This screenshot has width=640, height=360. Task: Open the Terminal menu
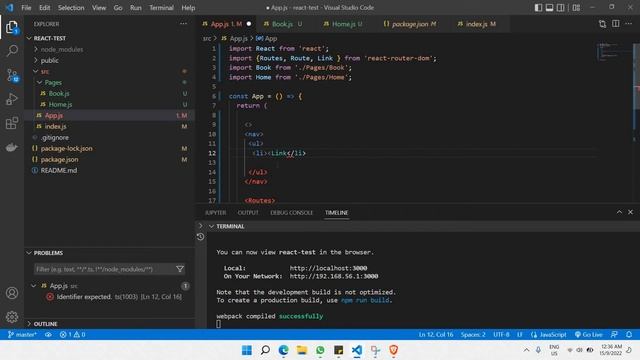tap(161, 7)
